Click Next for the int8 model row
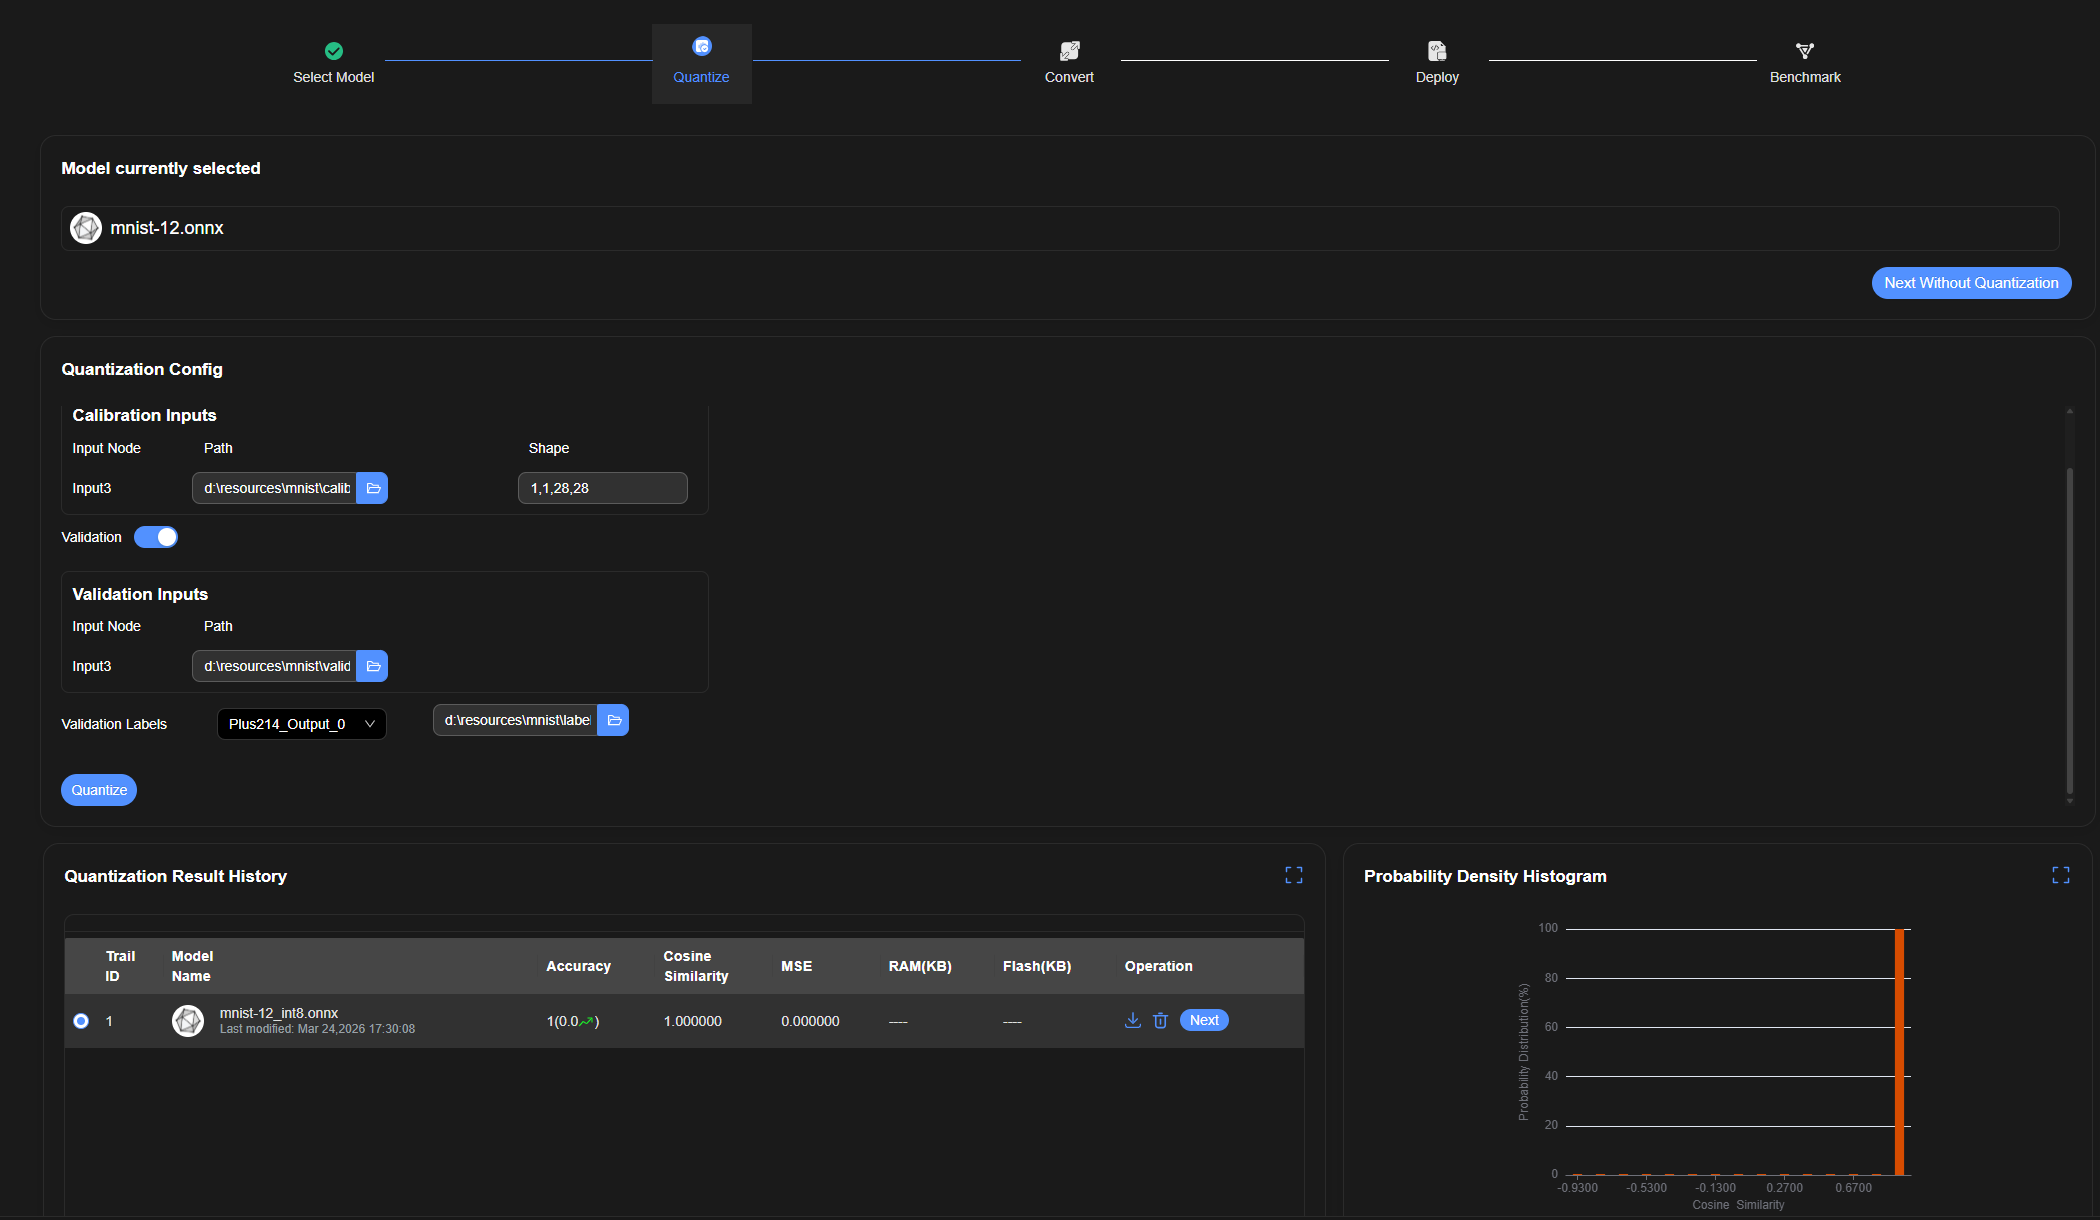The width and height of the screenshot is (2100, 1220). [1203, 1020]
